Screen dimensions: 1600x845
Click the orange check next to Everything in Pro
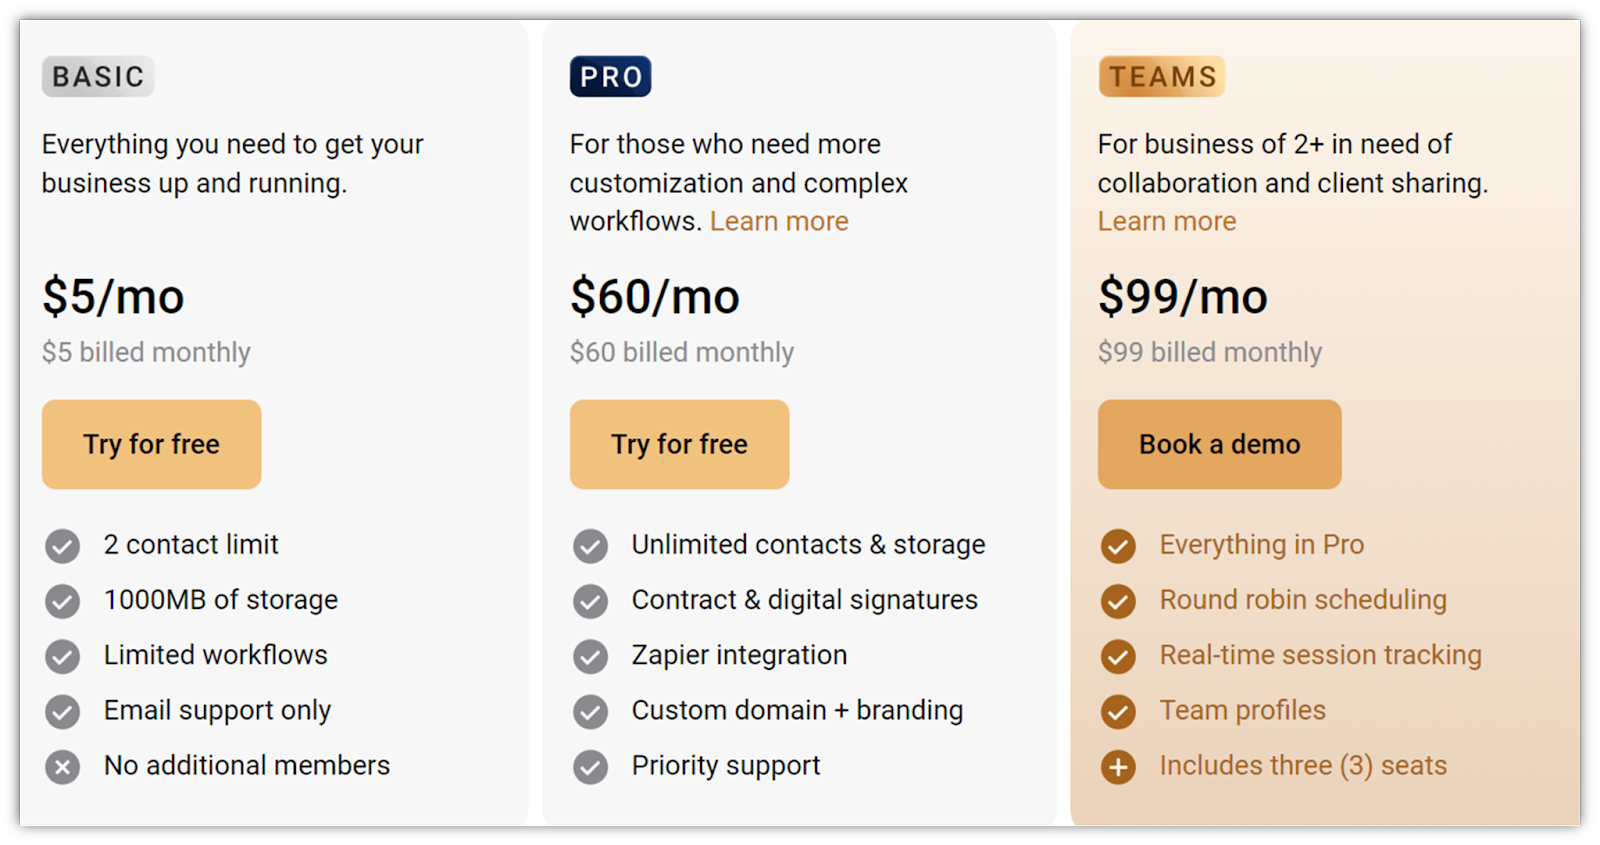1118,546
